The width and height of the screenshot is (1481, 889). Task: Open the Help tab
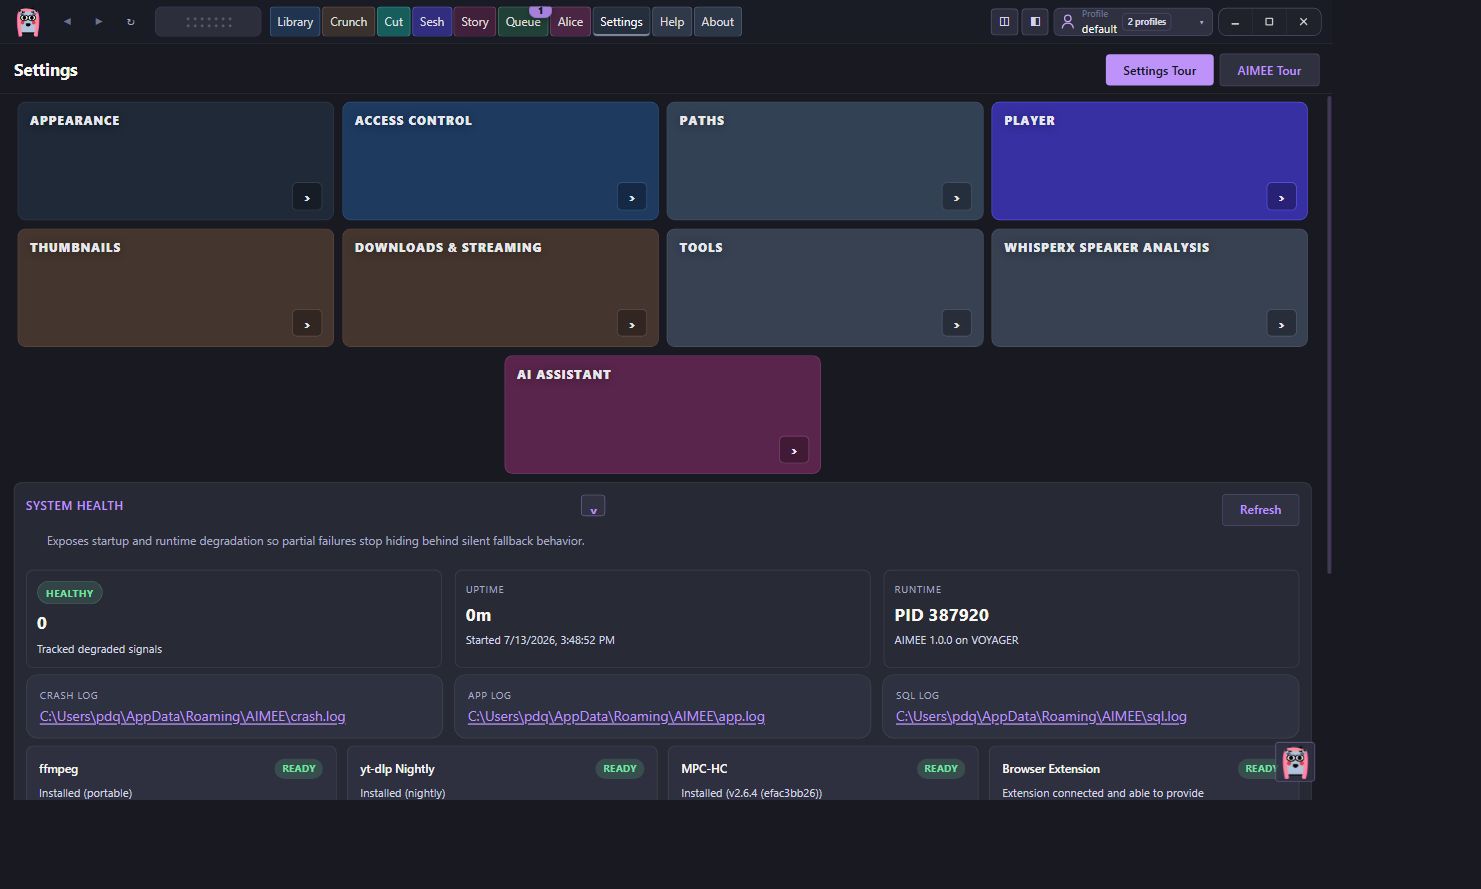[672, 22]
